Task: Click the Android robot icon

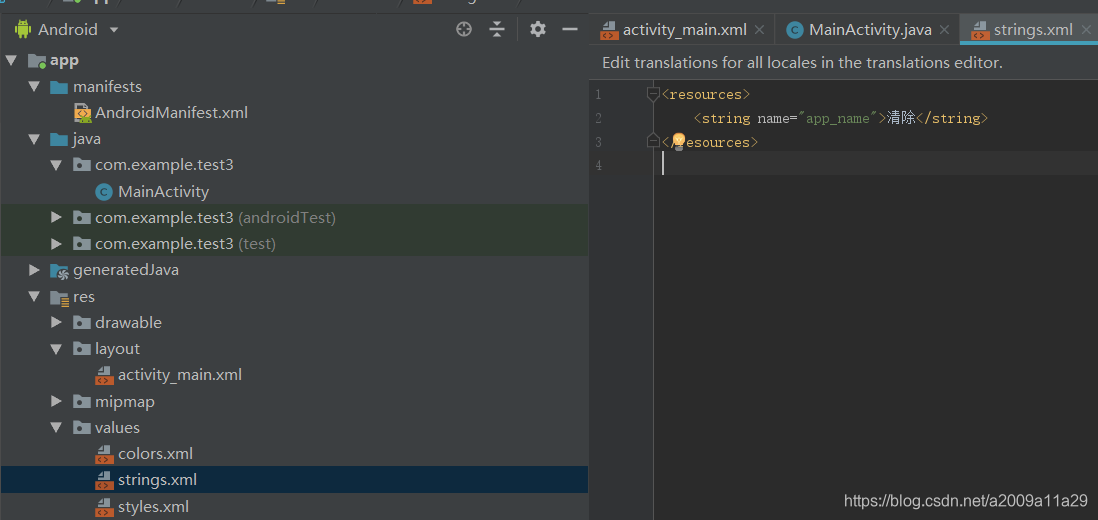Action: pos(22,29)
